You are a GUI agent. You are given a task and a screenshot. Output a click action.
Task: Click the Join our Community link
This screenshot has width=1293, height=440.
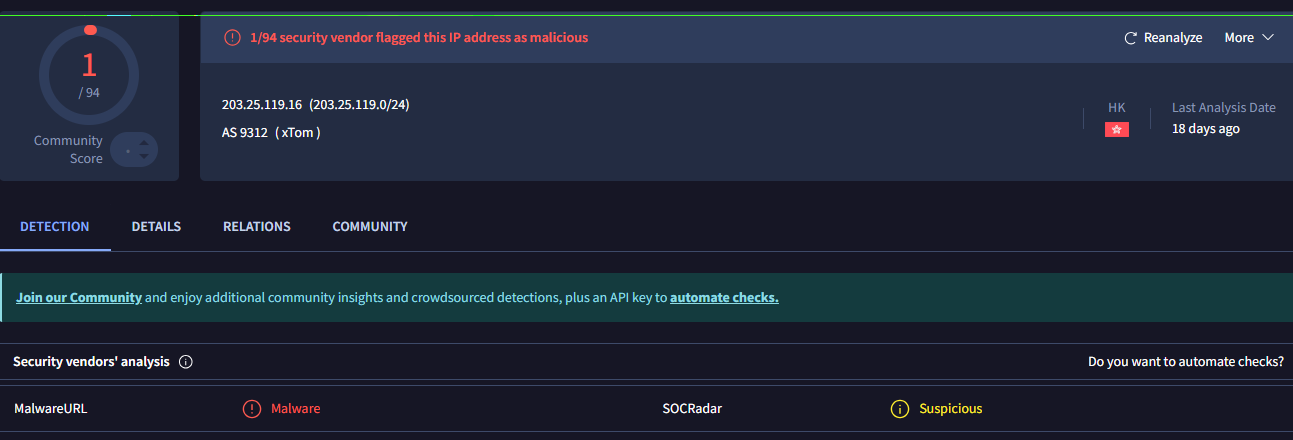79,298
